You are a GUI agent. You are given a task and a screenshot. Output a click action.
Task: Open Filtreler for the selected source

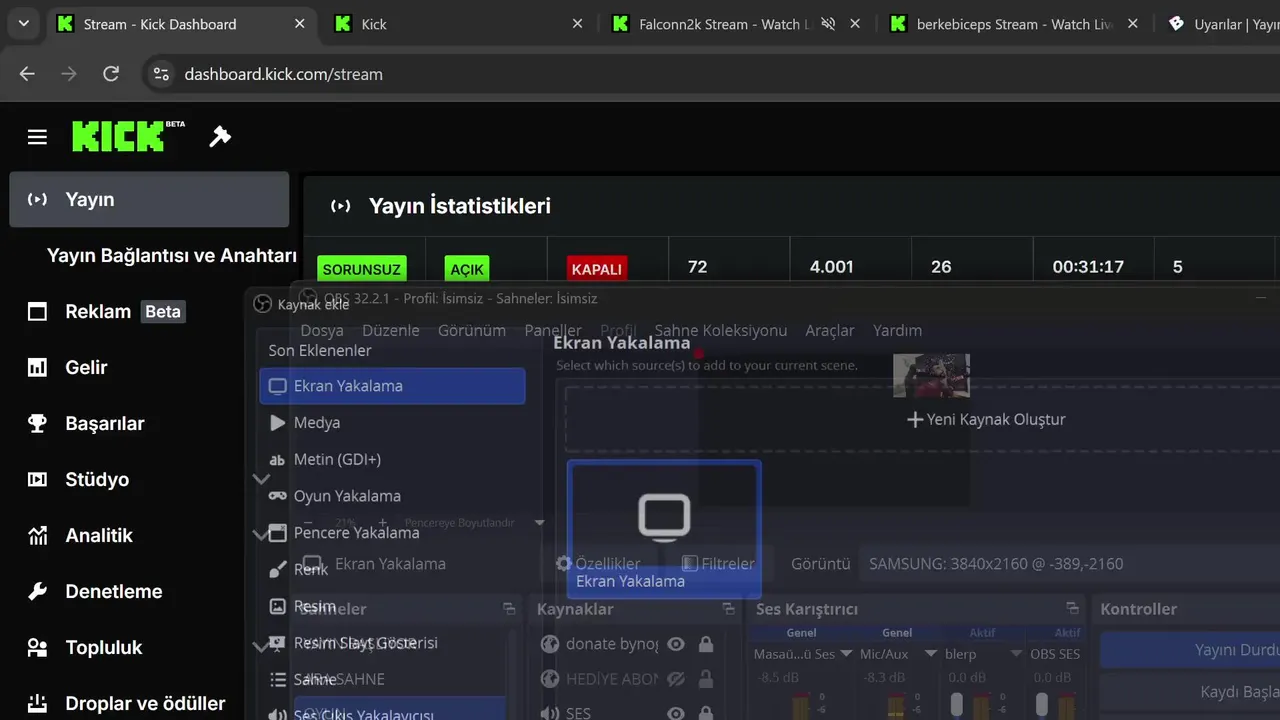[x=718, y=564]
